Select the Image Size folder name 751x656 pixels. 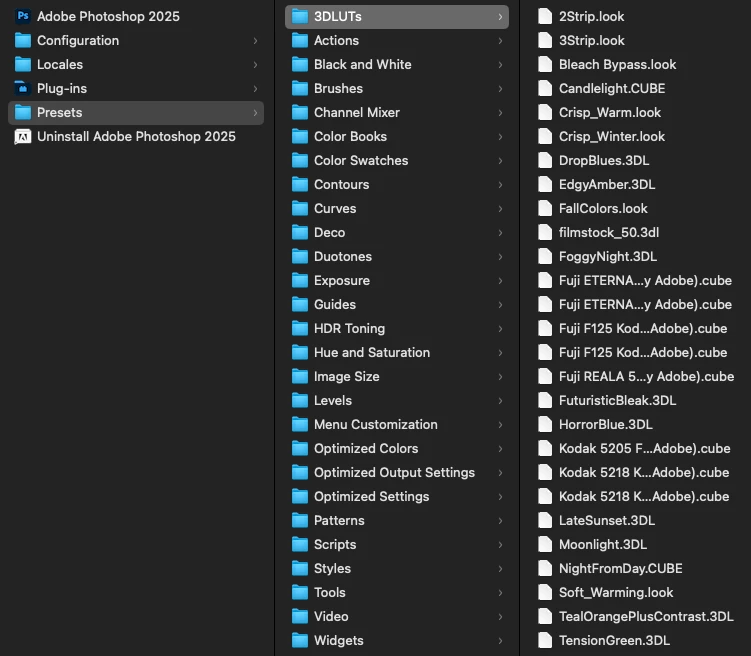click(x=347, y=377)
